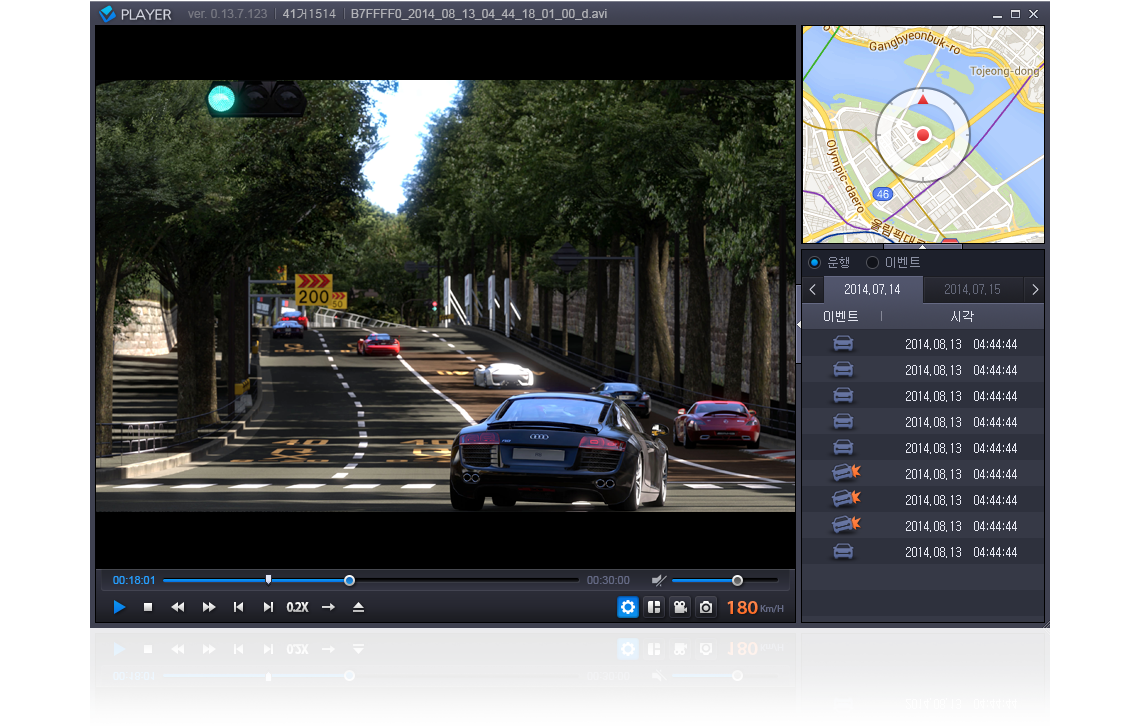Select the topmost row in the event list
This screenshot has height=726, width=1140.
[923, 344]
